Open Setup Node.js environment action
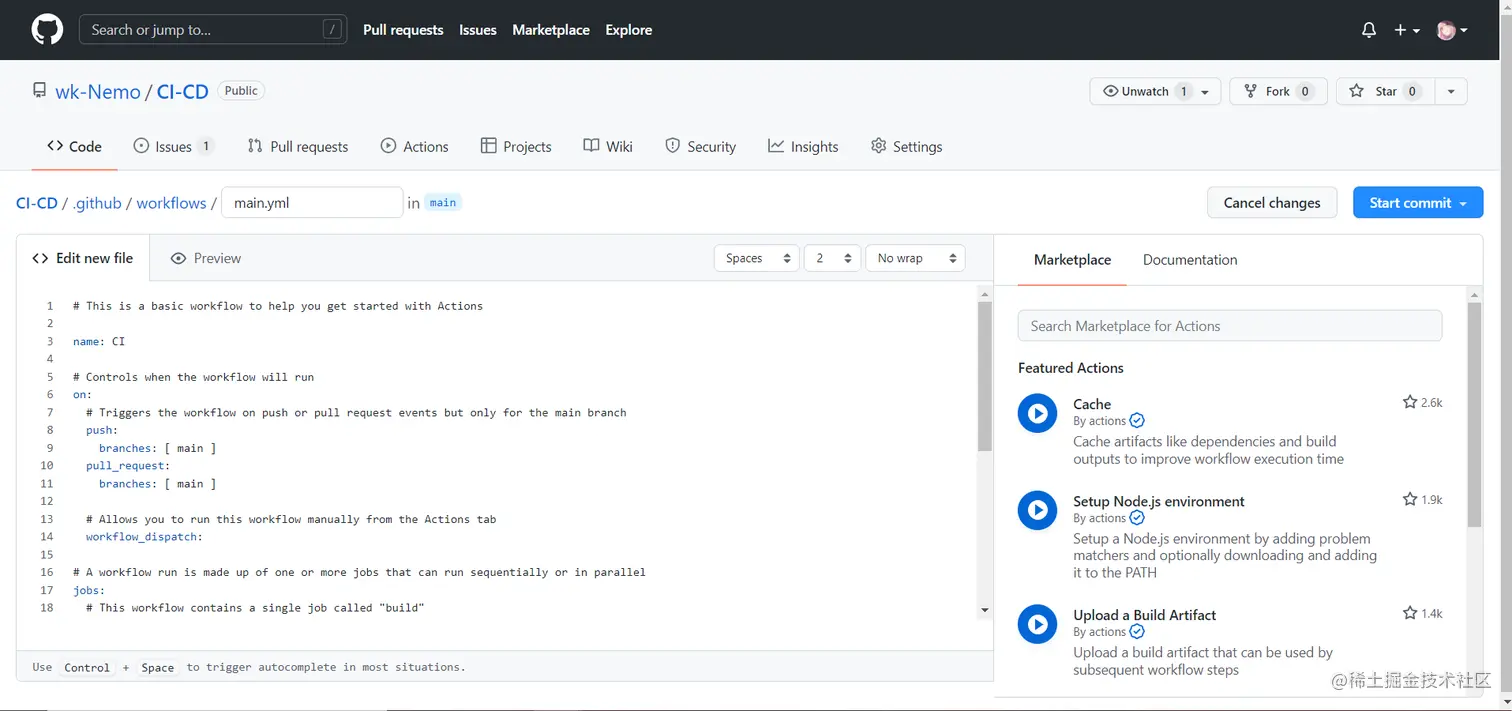 pyautogui.click(x=1159, y=501)
